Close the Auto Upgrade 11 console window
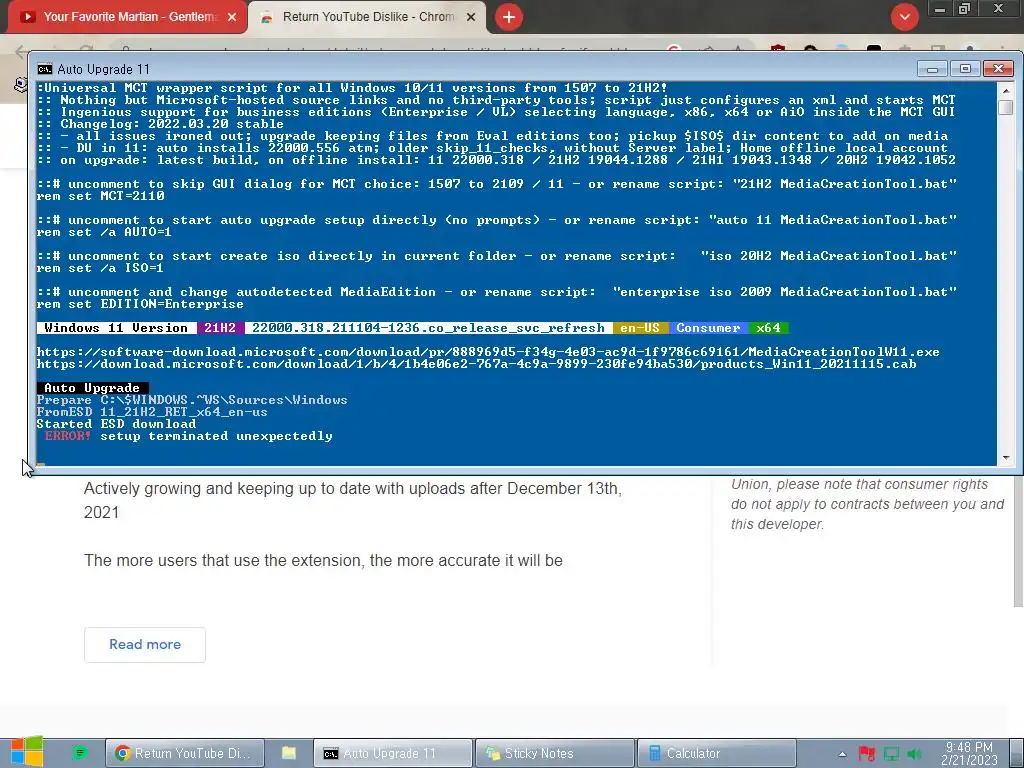Viewport: 1024px width, 768px height. click(999, 69)
